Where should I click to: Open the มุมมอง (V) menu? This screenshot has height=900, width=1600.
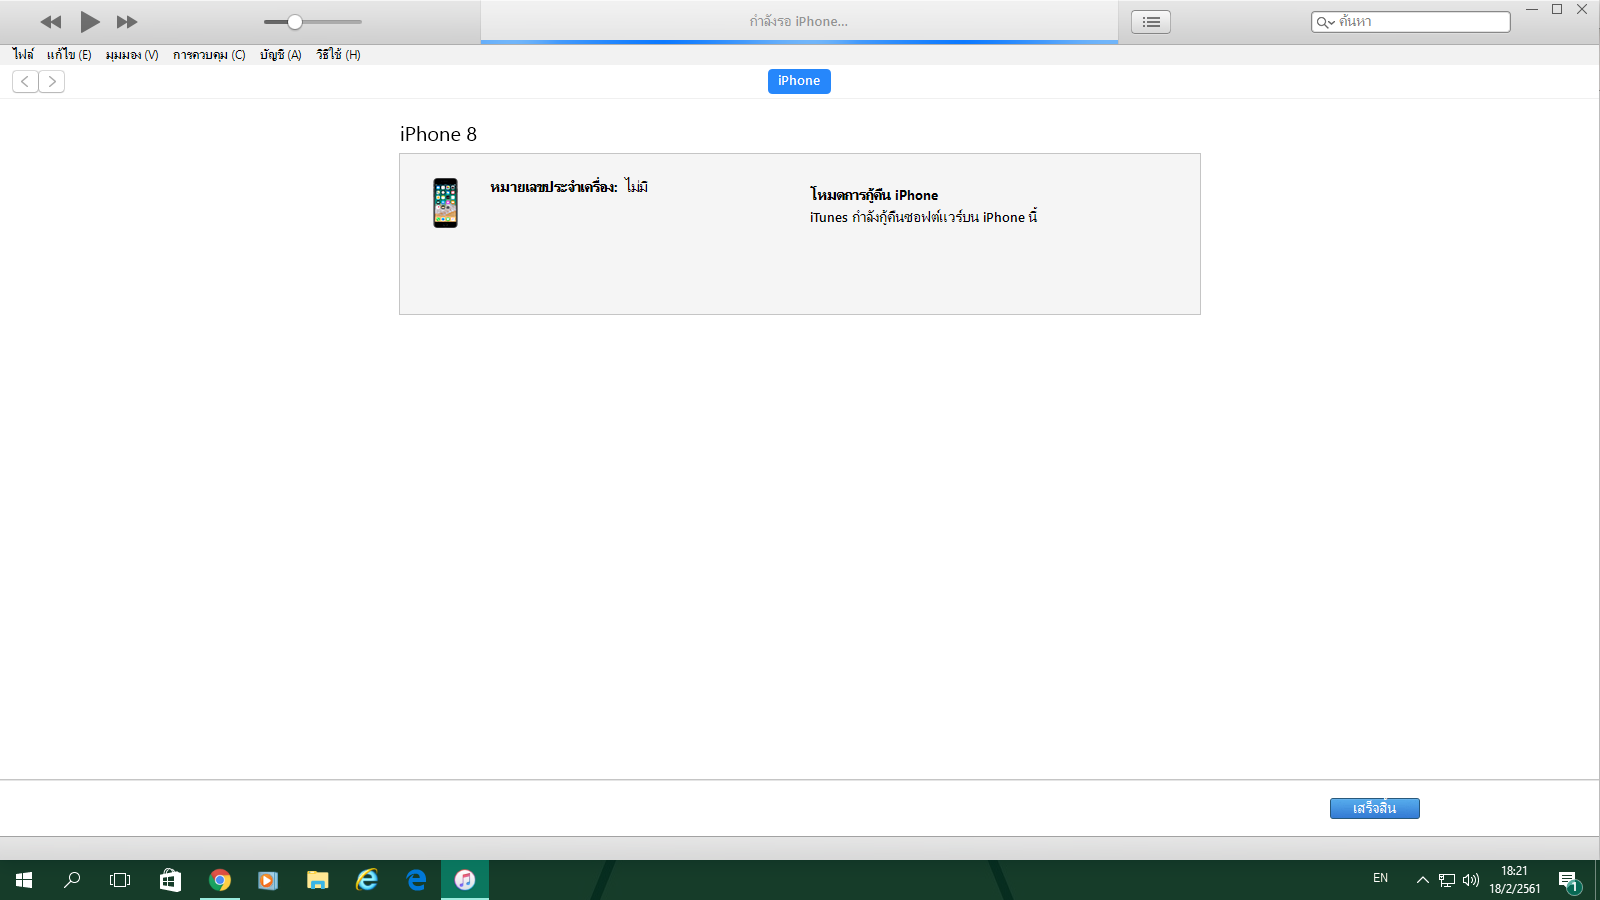point(132,55)
